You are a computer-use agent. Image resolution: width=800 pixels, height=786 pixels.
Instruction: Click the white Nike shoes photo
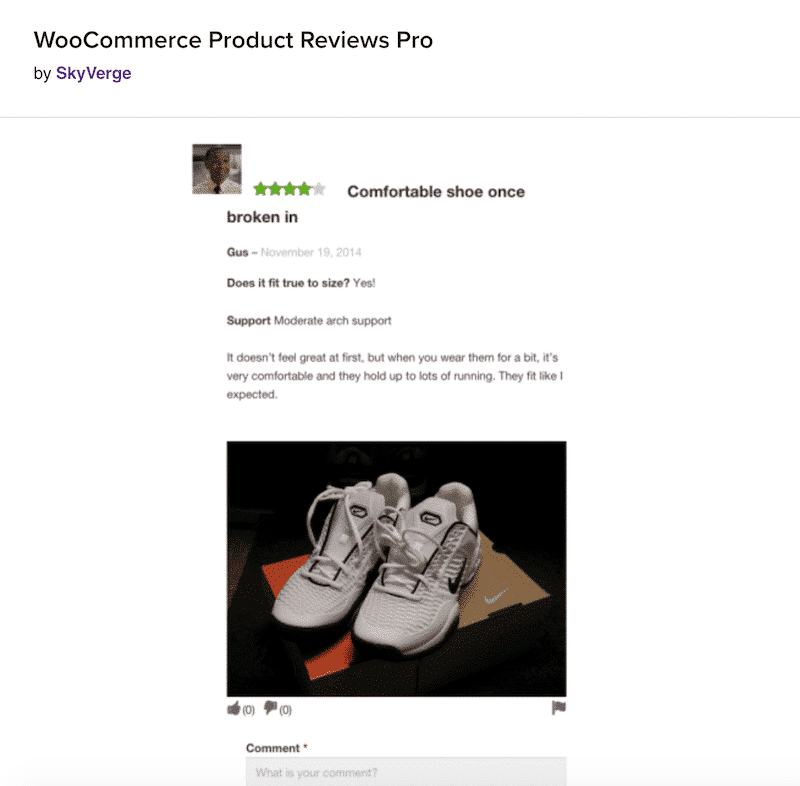[x=398, y=570]
